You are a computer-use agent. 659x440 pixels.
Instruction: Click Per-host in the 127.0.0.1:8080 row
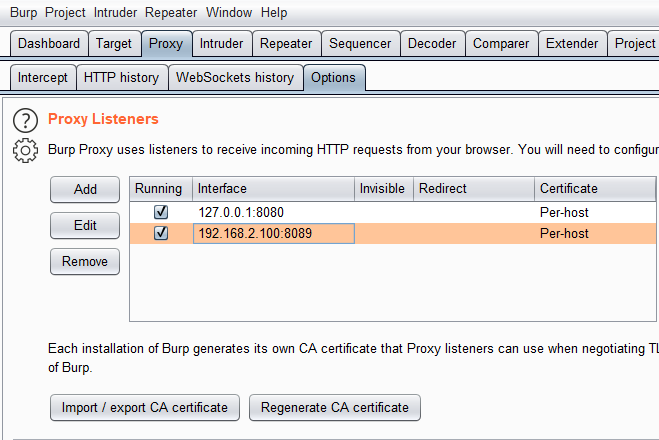(x=564, y=212)
